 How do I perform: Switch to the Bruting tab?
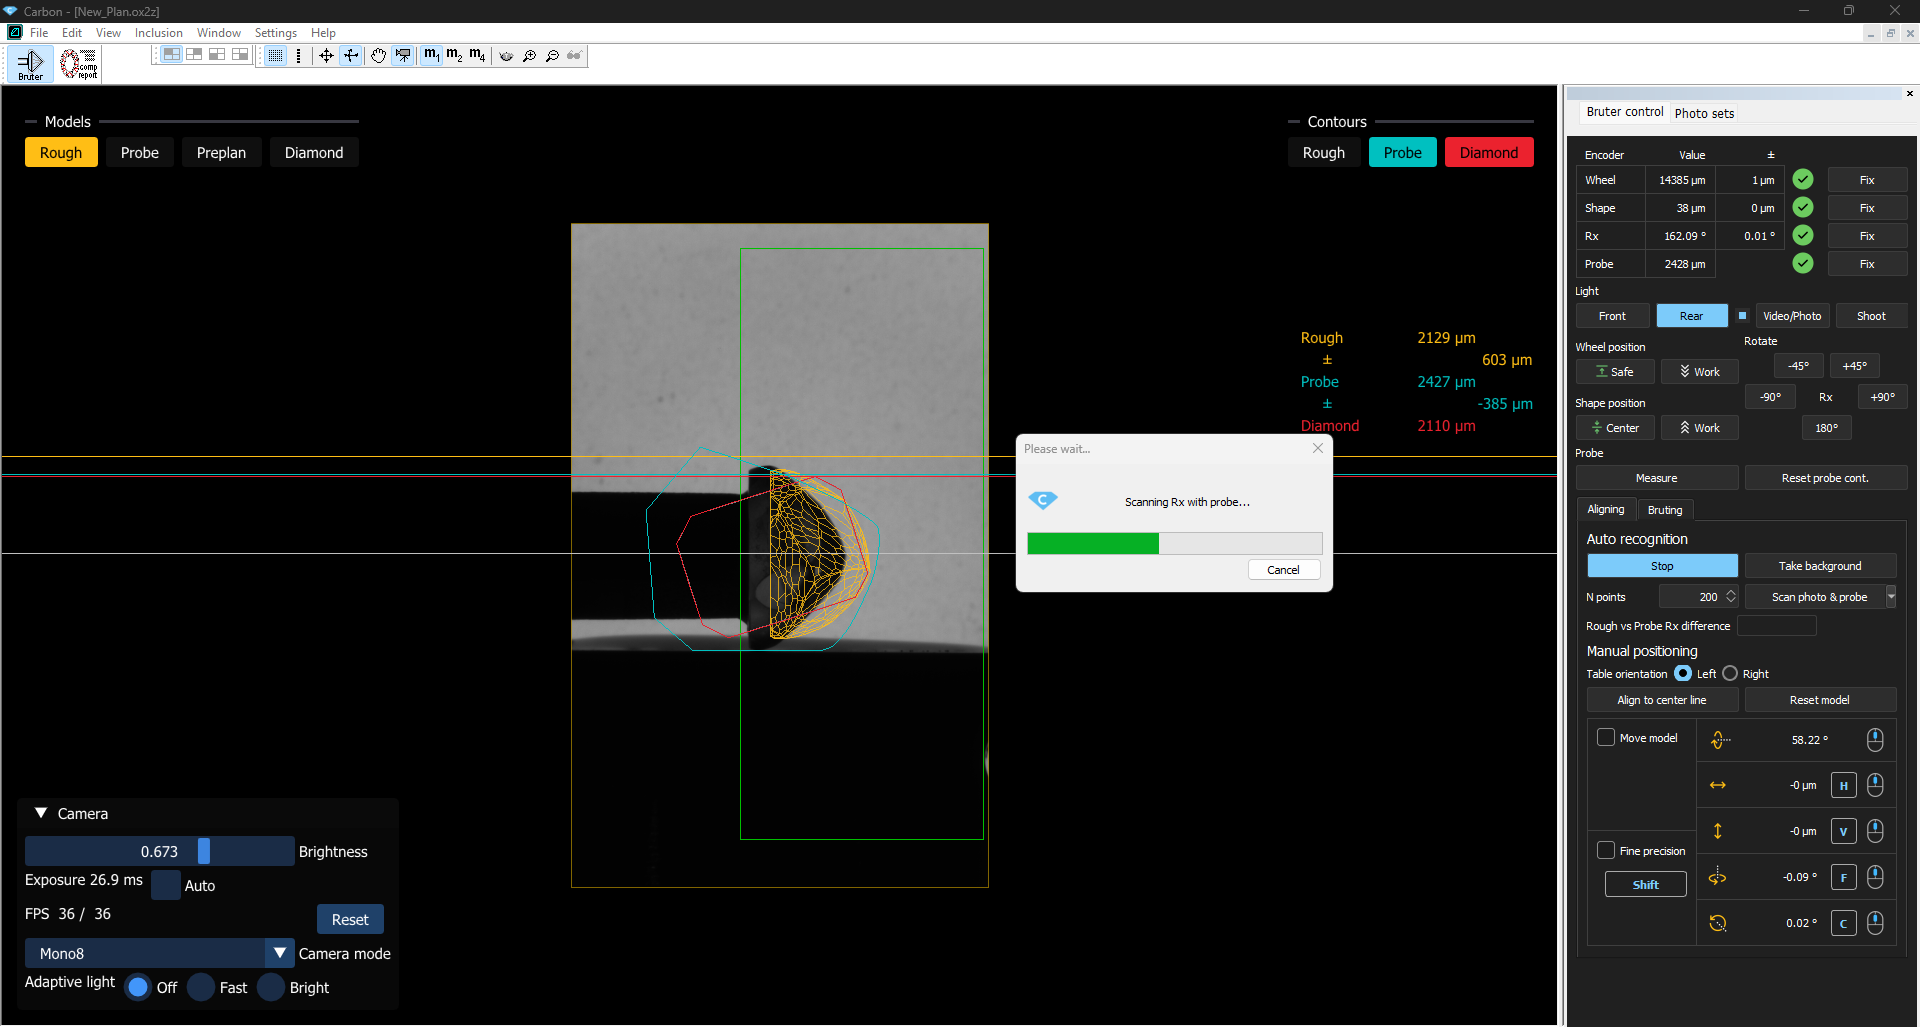click(x=1665, y=510)
